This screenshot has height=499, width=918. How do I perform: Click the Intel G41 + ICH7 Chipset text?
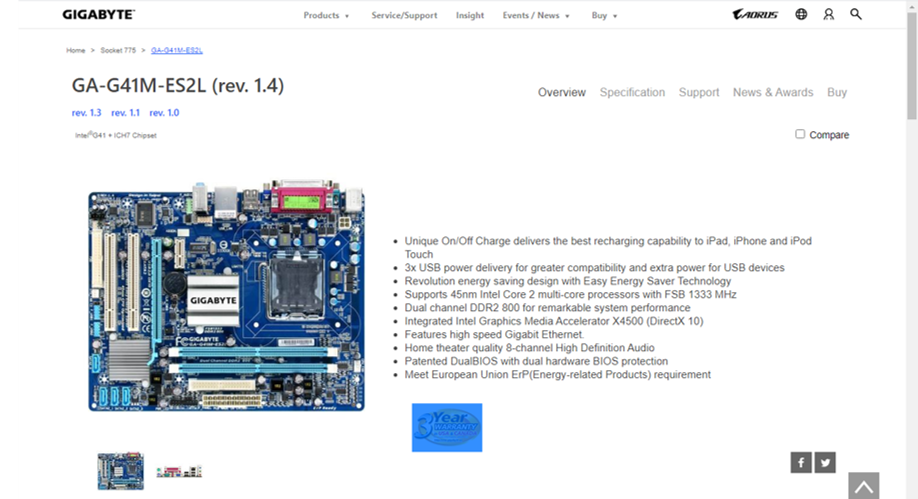[x=115, y=135]
